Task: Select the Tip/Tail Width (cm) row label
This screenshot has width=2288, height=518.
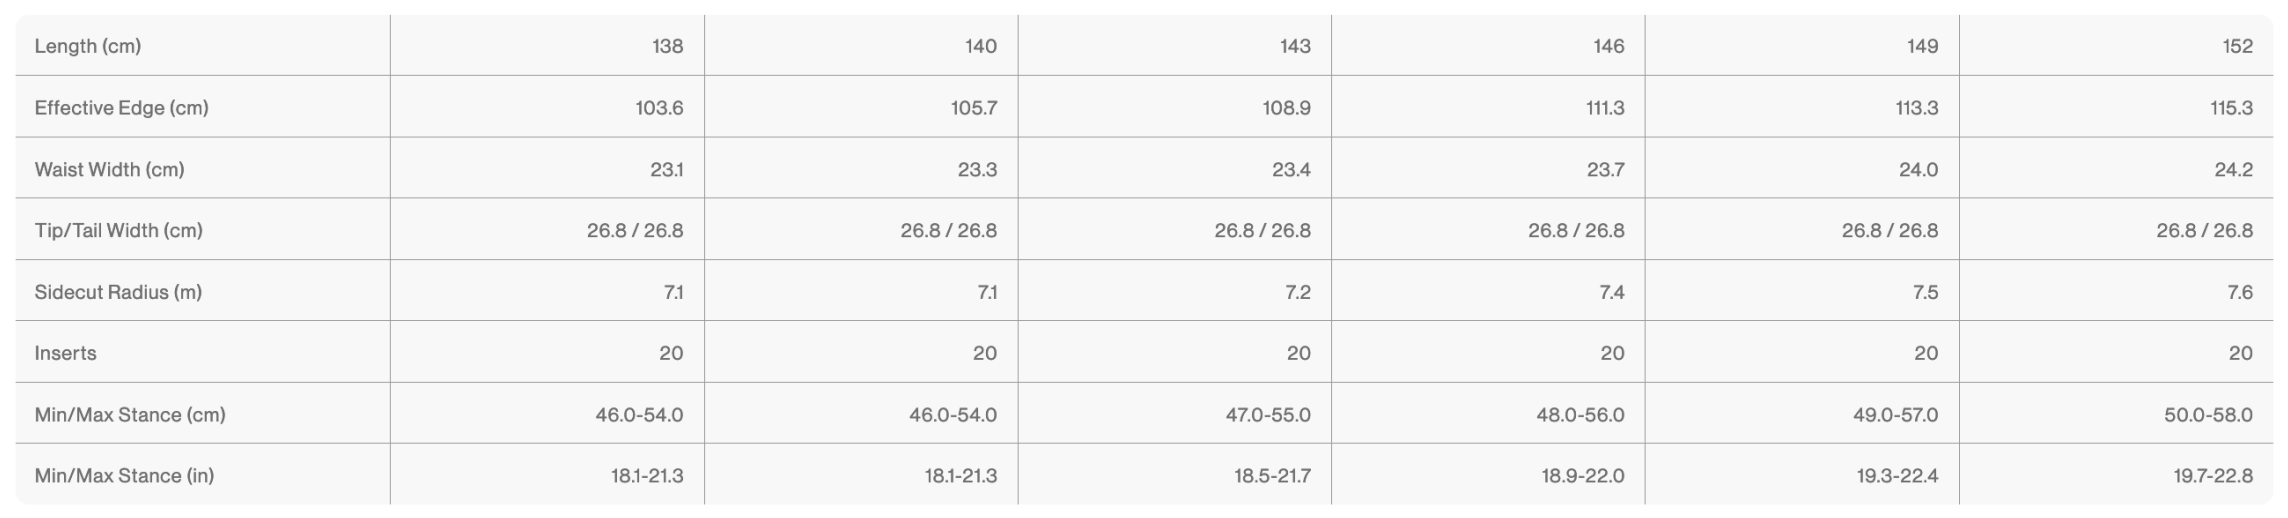Action: [x=118, y=230]
